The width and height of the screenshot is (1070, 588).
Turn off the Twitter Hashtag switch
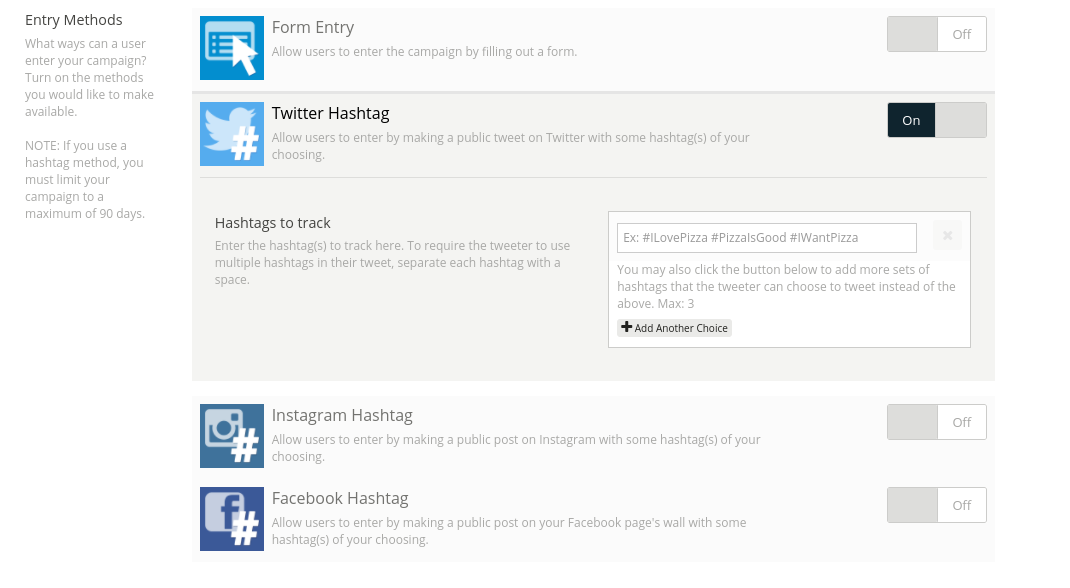coord(936,120)
